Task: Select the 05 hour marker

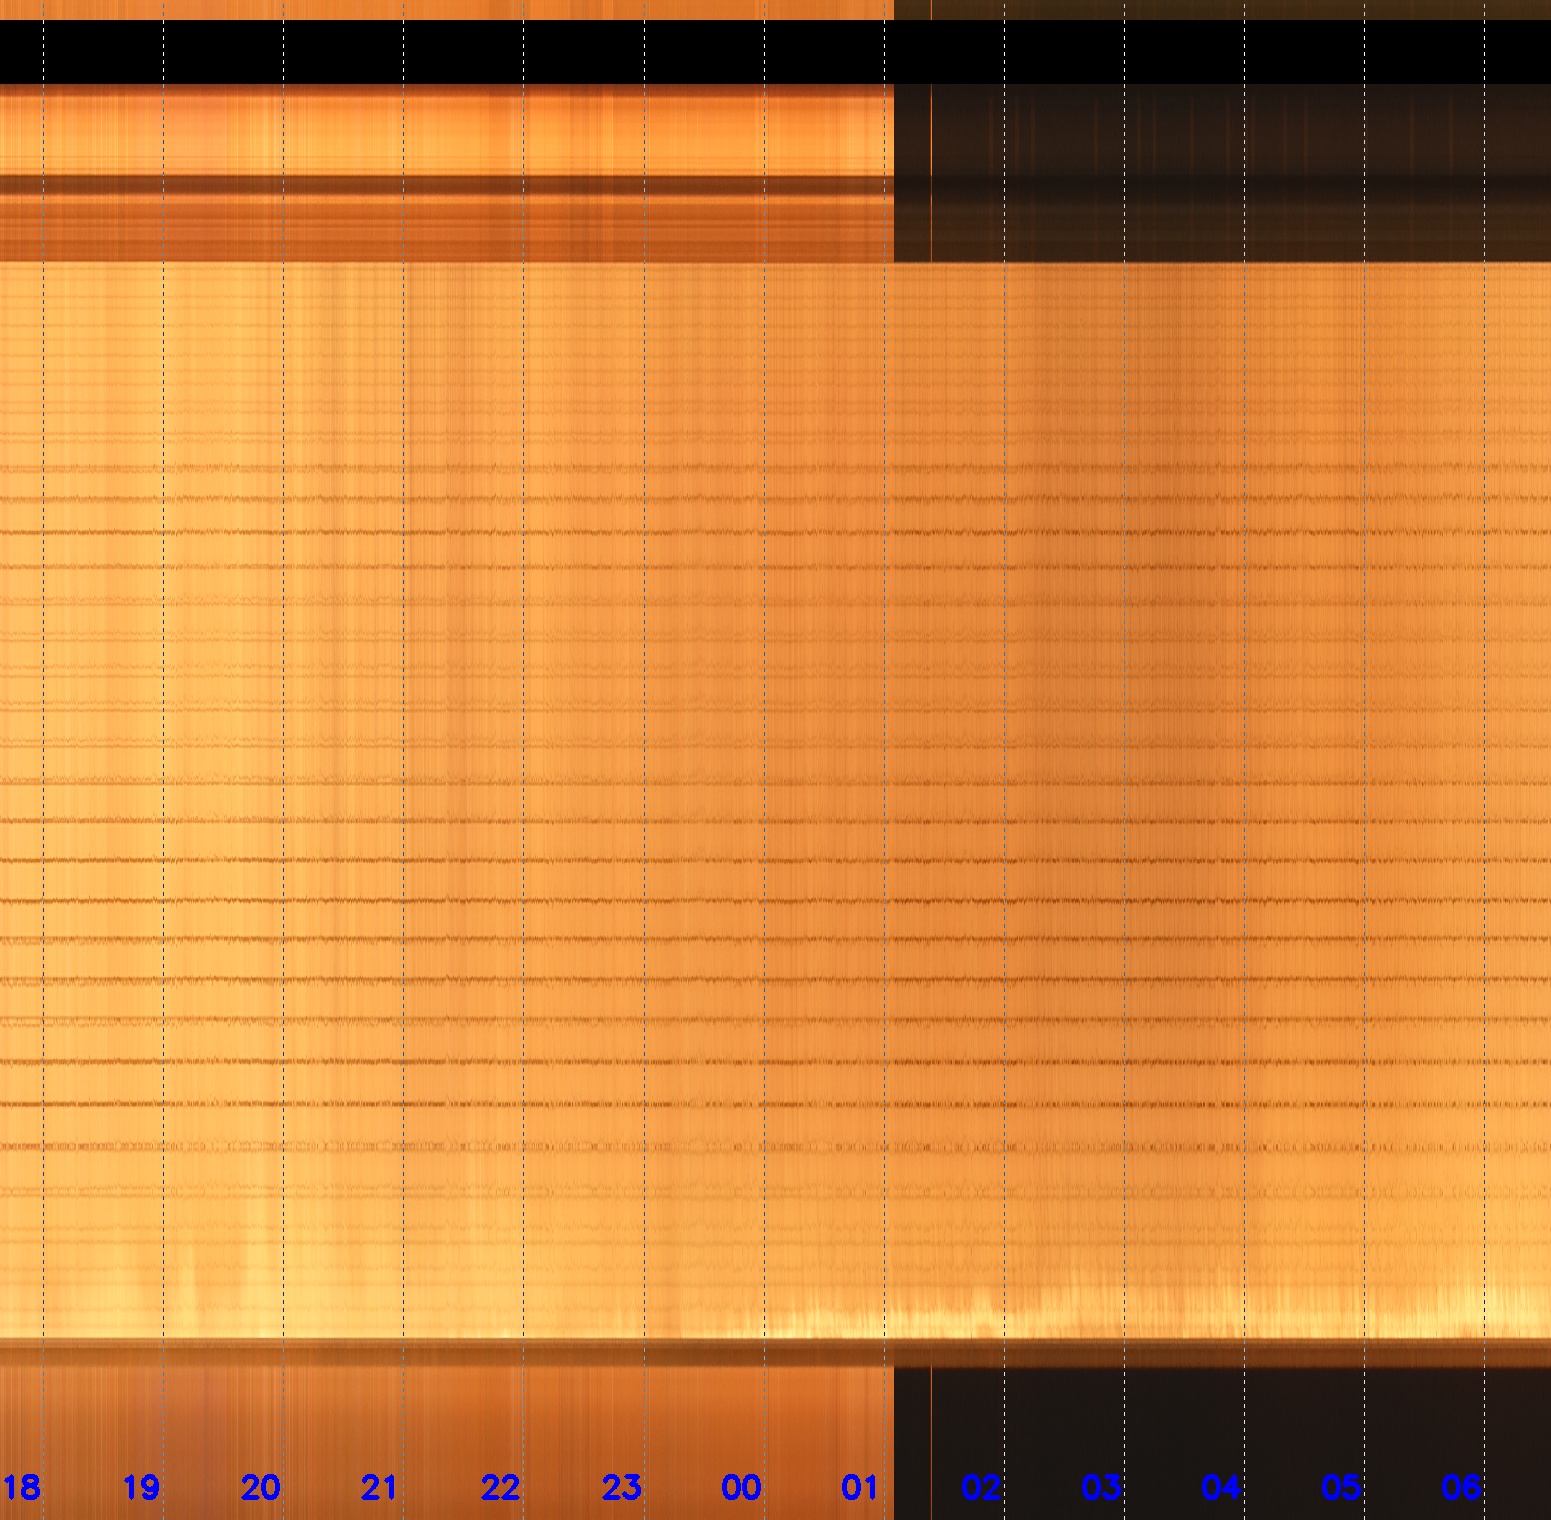Action: click(x=1341, y=1487)
